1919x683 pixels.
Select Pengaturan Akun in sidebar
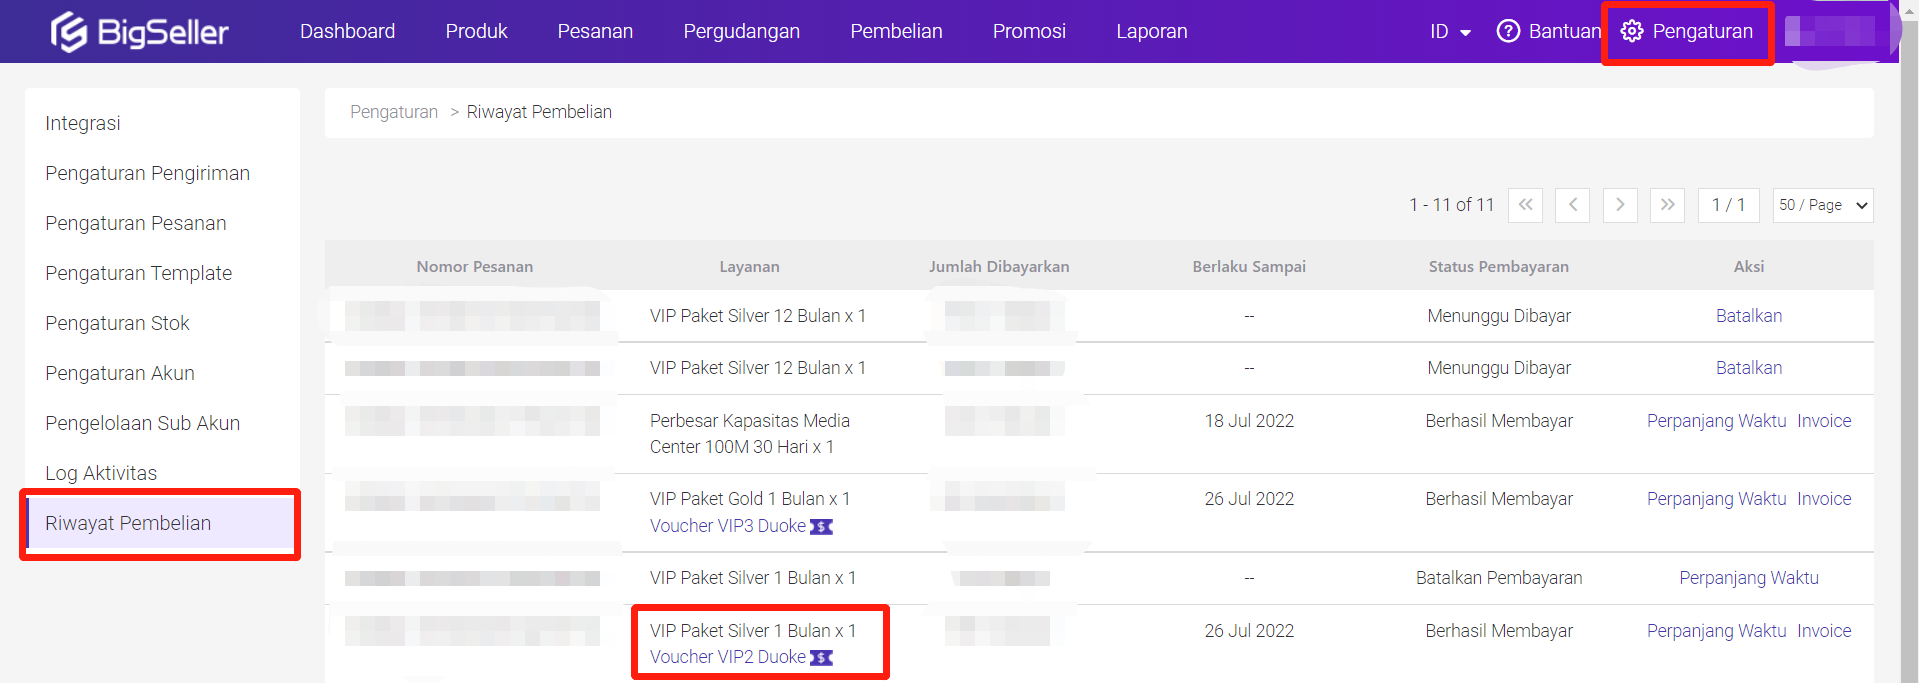click(120, 373)
